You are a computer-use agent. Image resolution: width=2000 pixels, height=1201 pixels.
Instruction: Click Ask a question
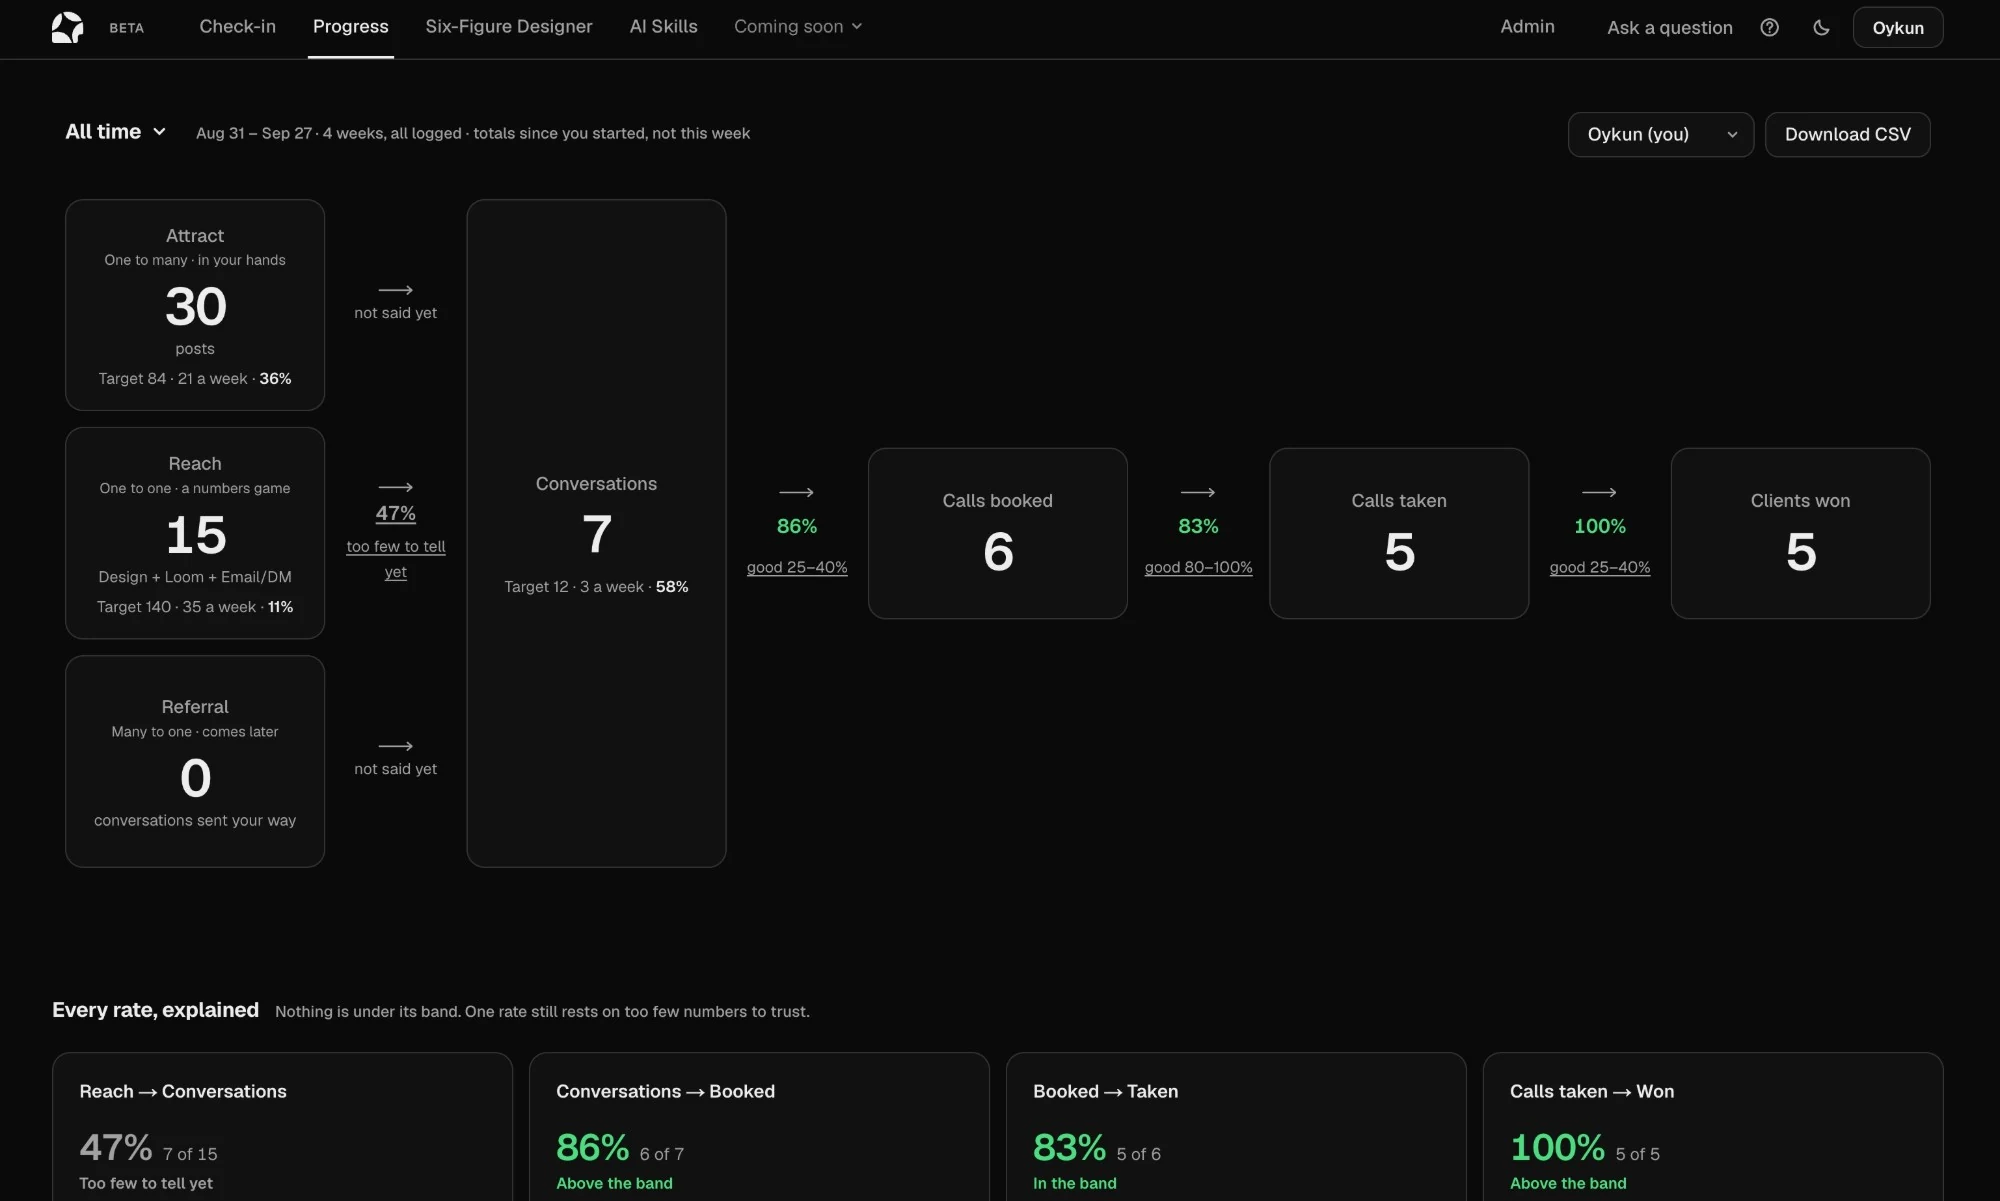click(1670, 28)
